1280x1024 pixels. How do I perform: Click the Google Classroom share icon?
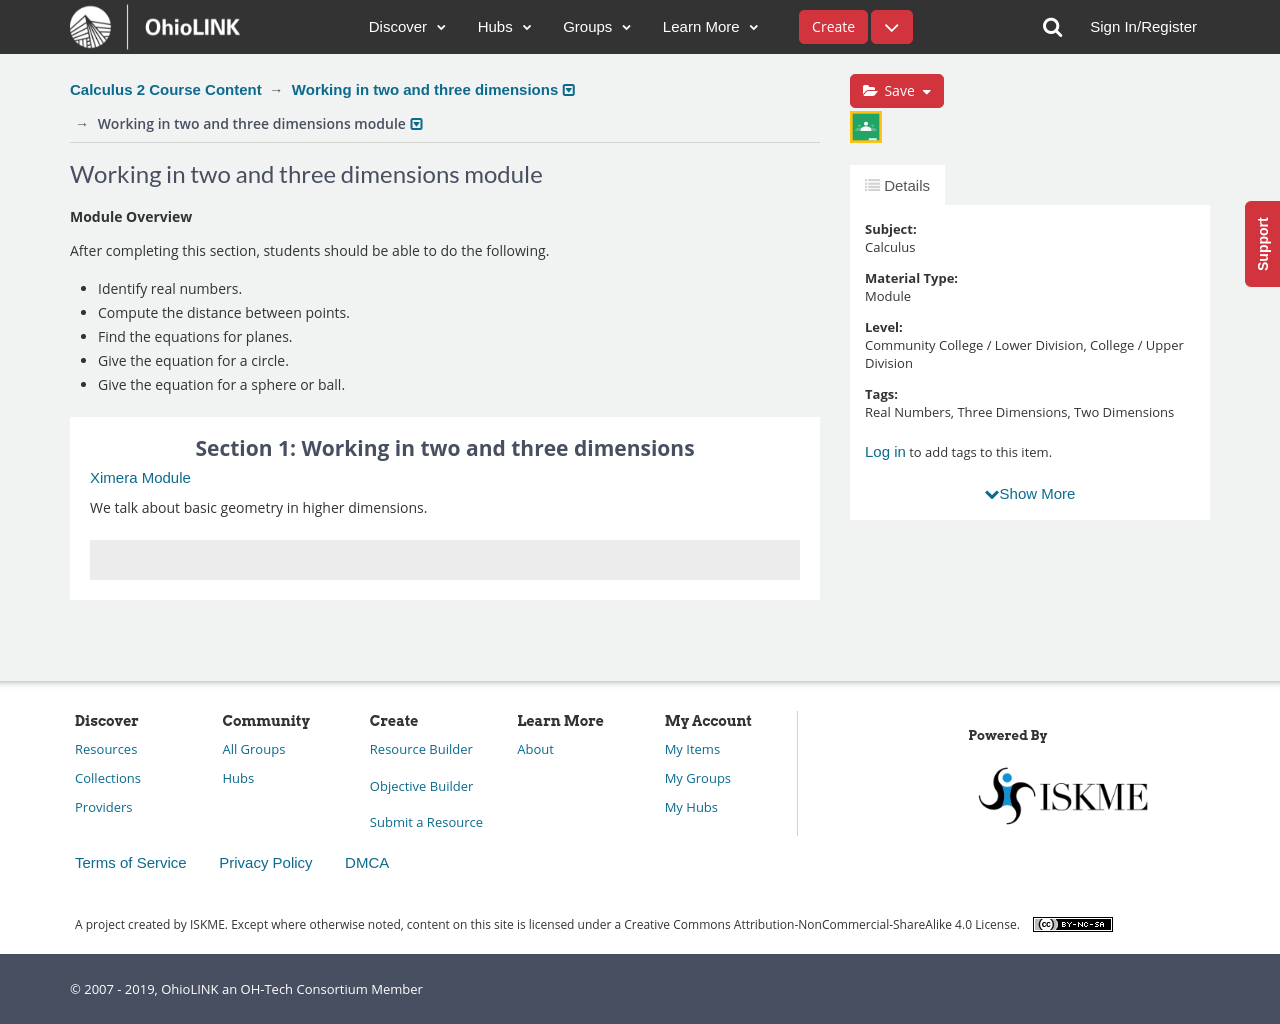pyautogui.click(x=866, y=127)
